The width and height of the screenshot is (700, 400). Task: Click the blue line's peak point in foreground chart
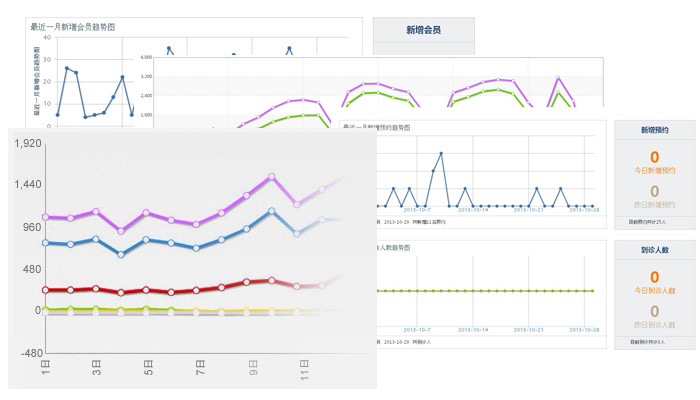[x=271, y=211]
